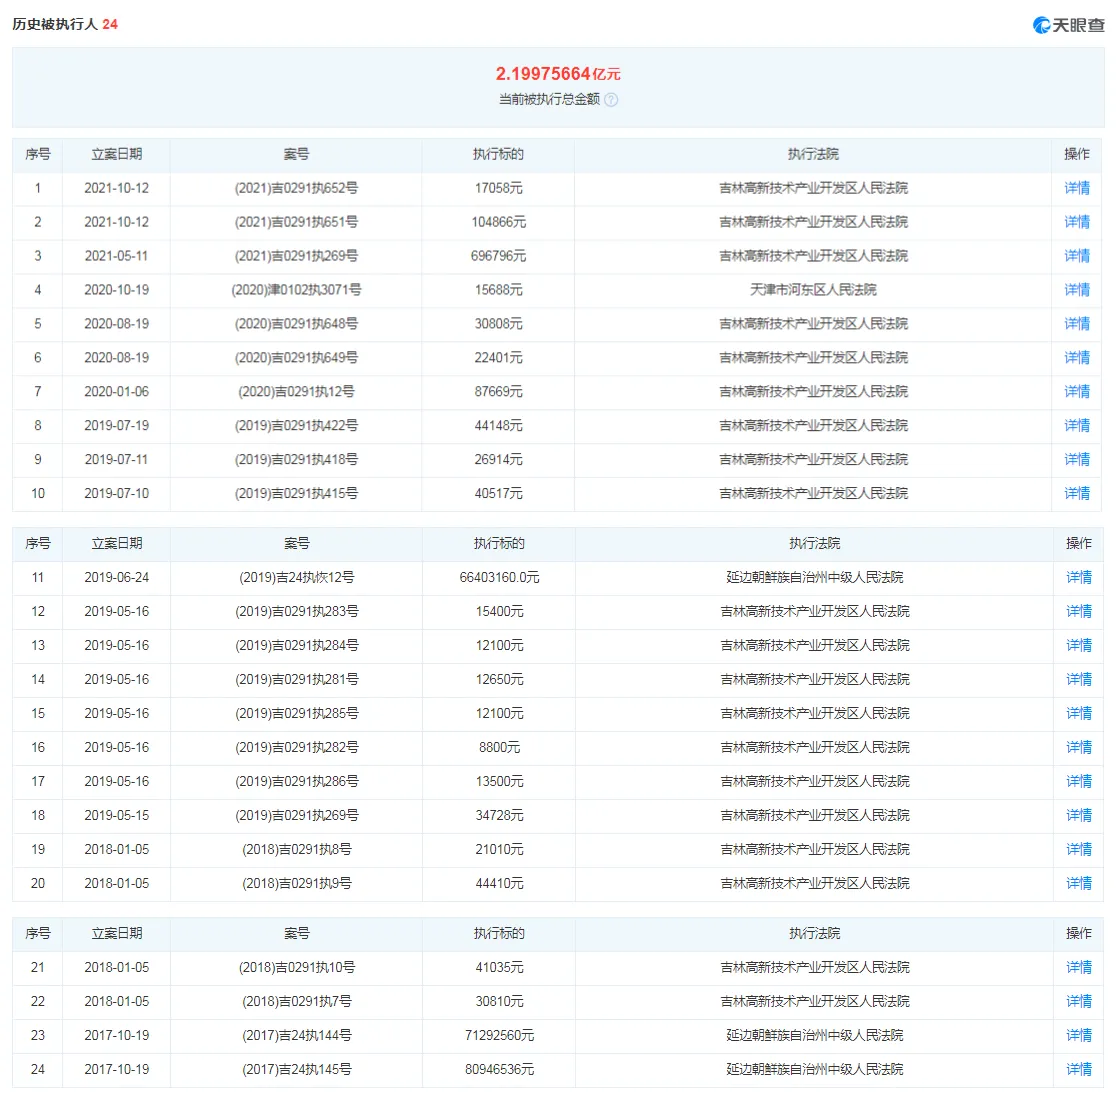View 详情 for case (2019)吉0291执282号

coord(1079,747)
